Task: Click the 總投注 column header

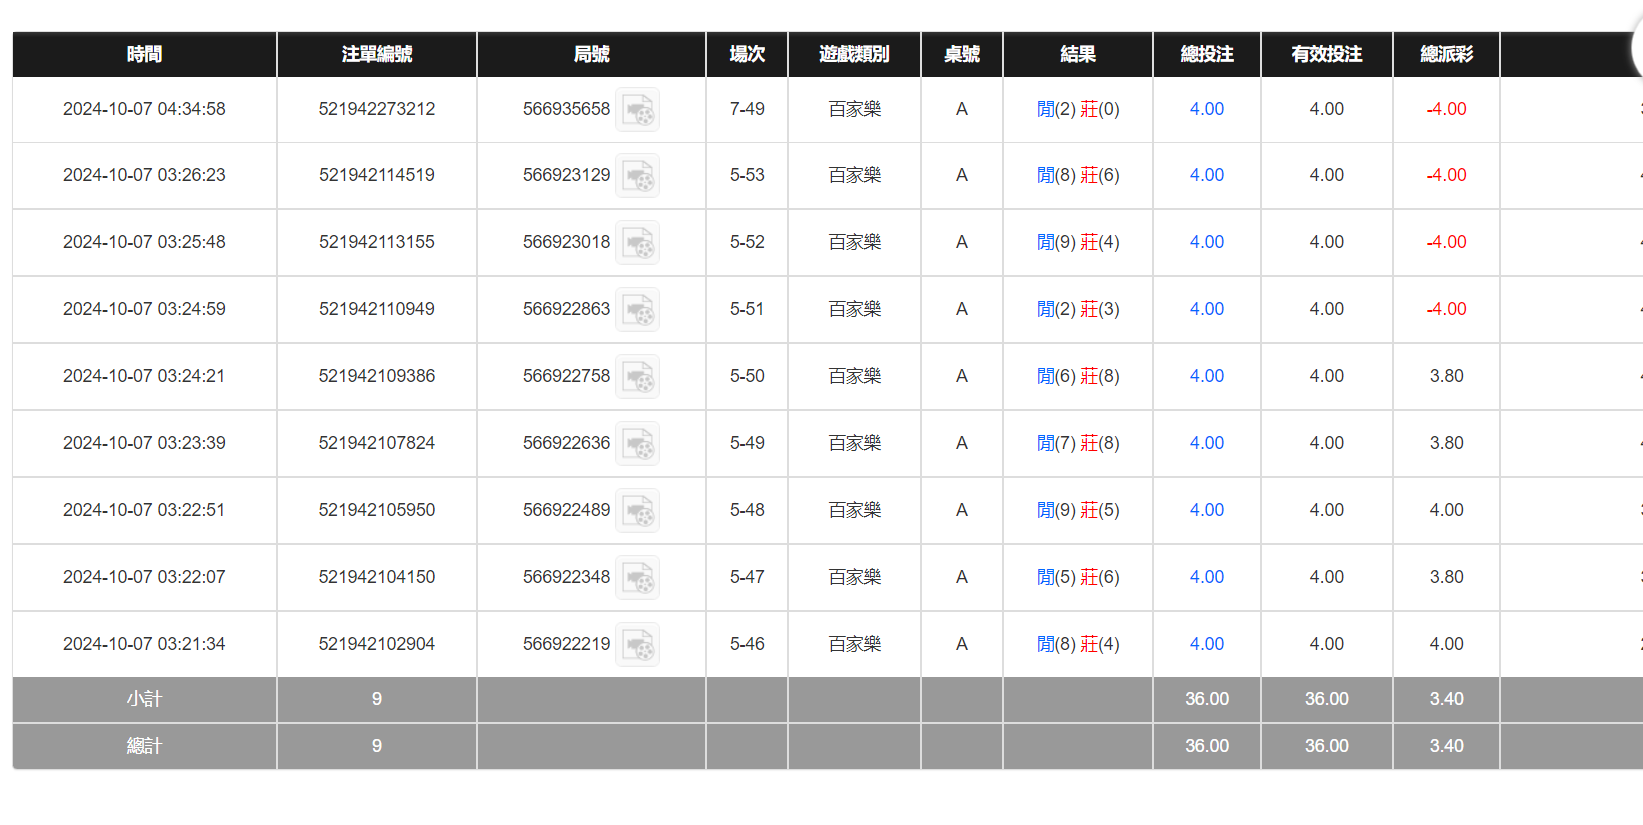Action: coord(1206,54)
